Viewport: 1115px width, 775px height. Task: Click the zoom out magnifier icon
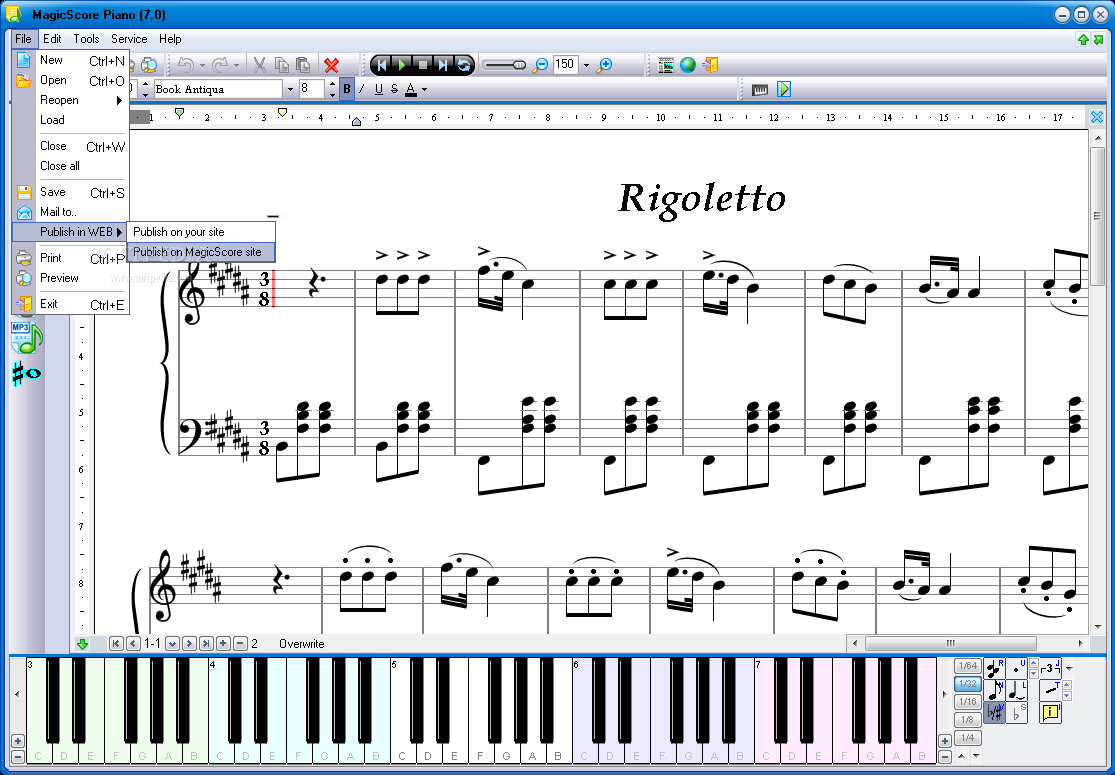click(540, 65)
